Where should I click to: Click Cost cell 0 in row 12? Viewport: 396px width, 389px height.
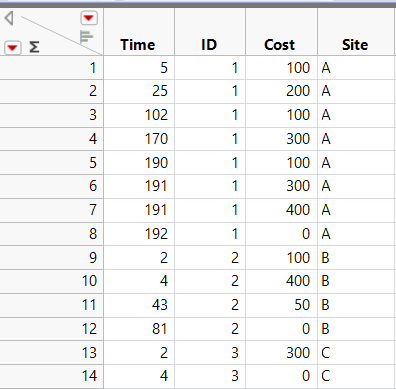(282, 329)
